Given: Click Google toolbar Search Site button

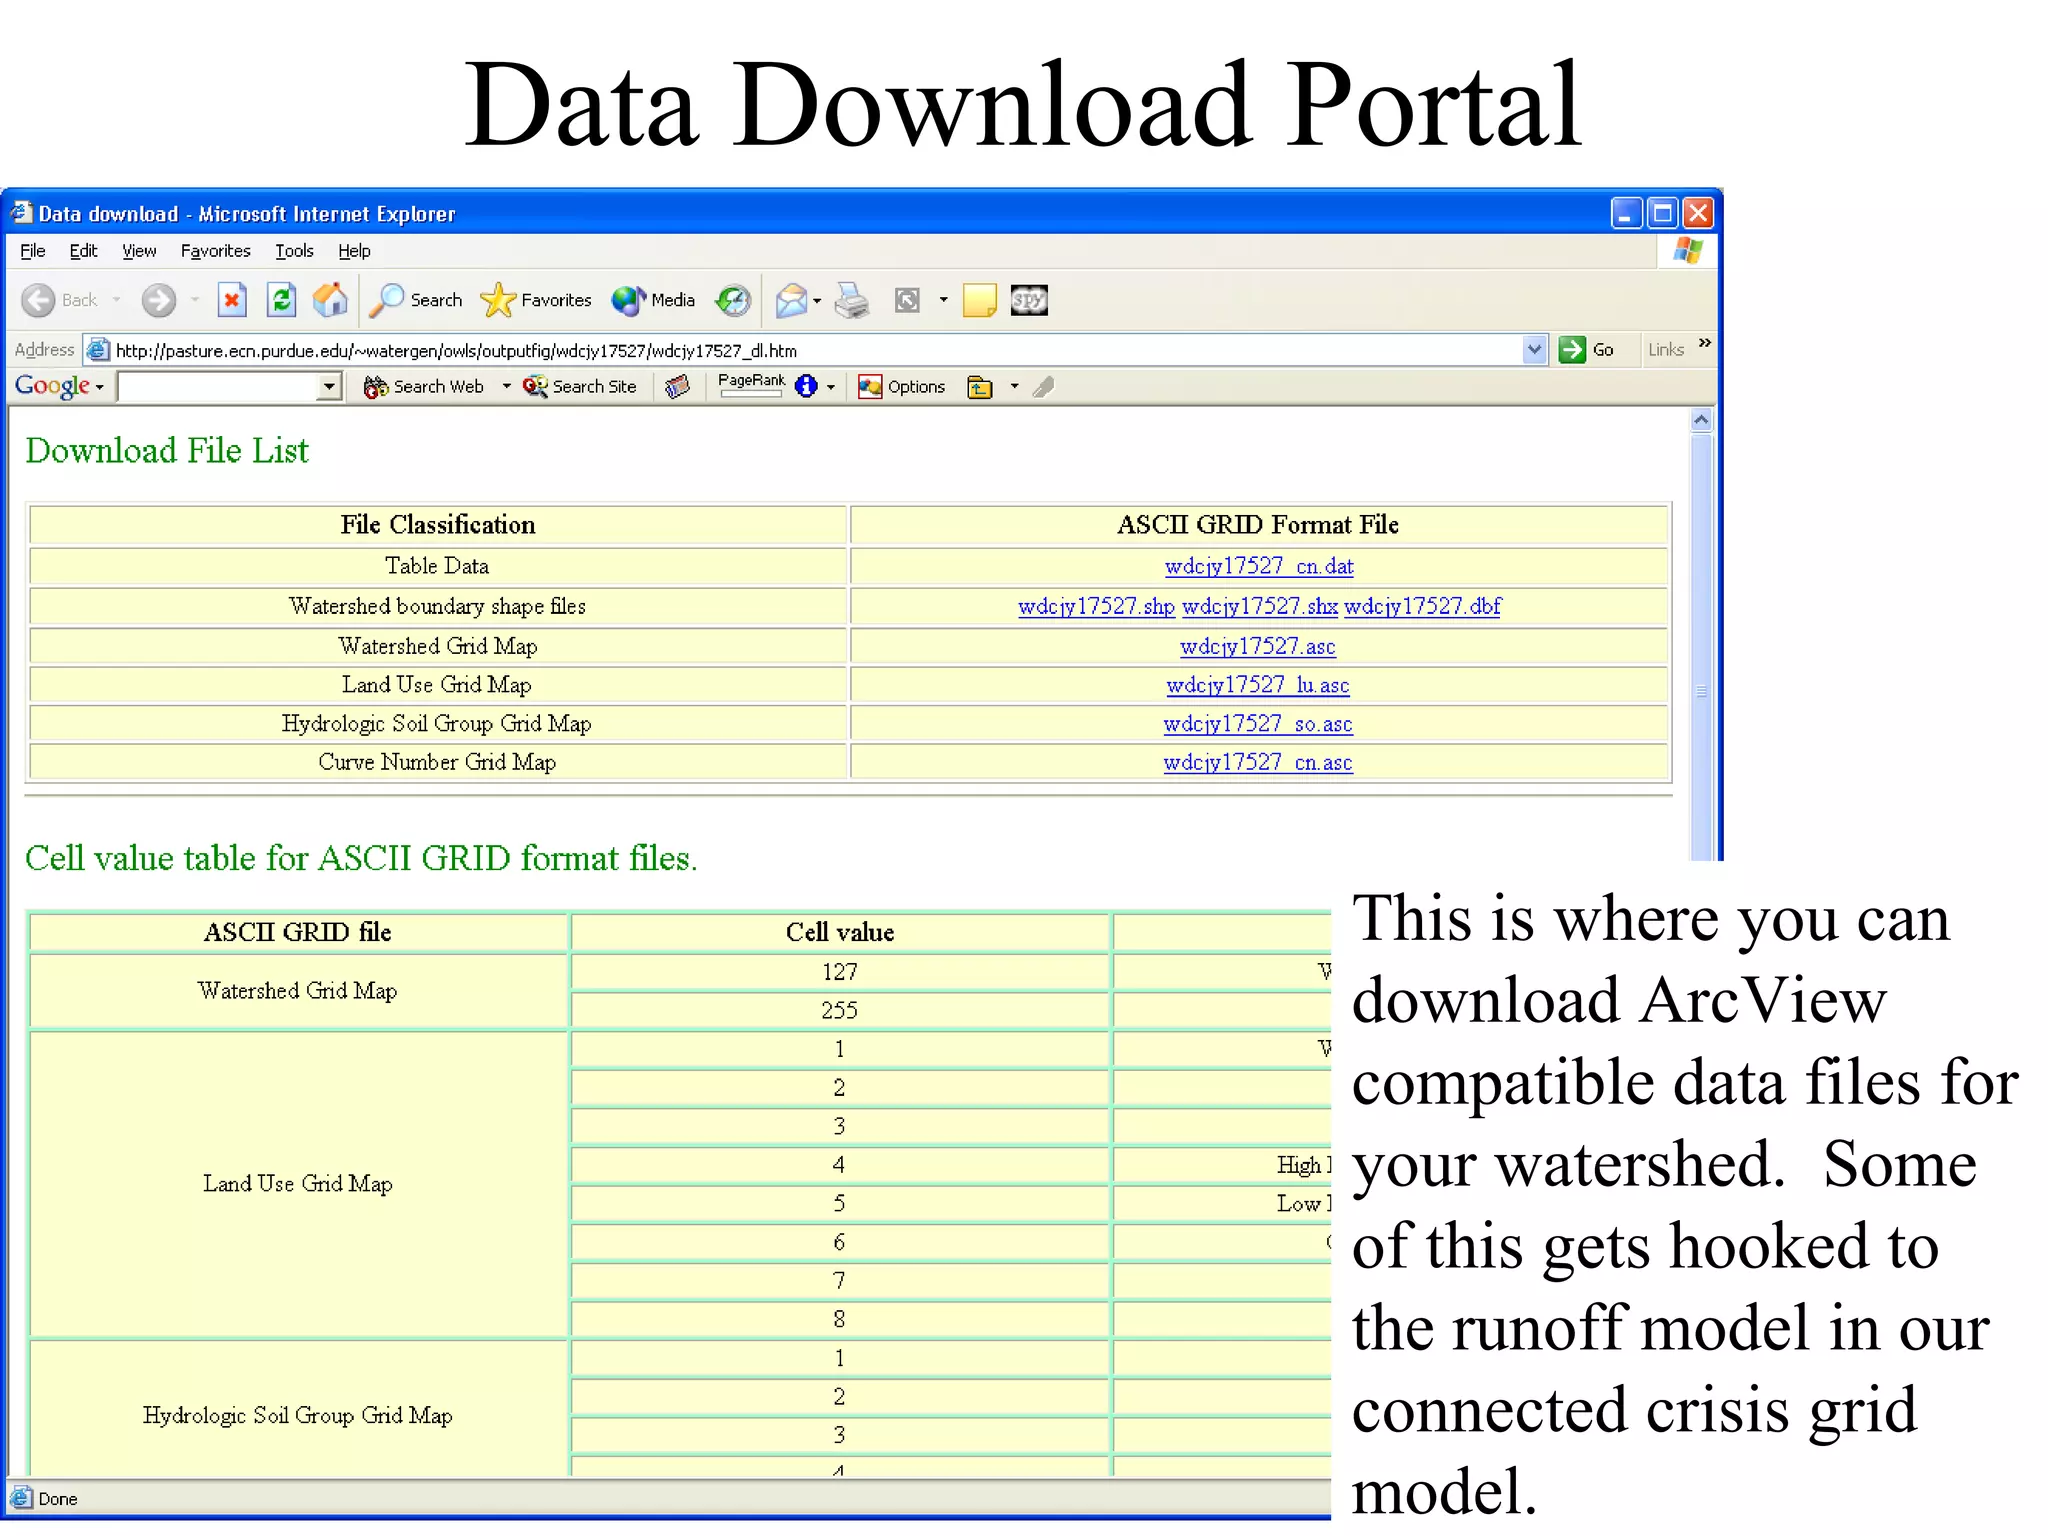Looking at the screenshot, I should point(580,387).
